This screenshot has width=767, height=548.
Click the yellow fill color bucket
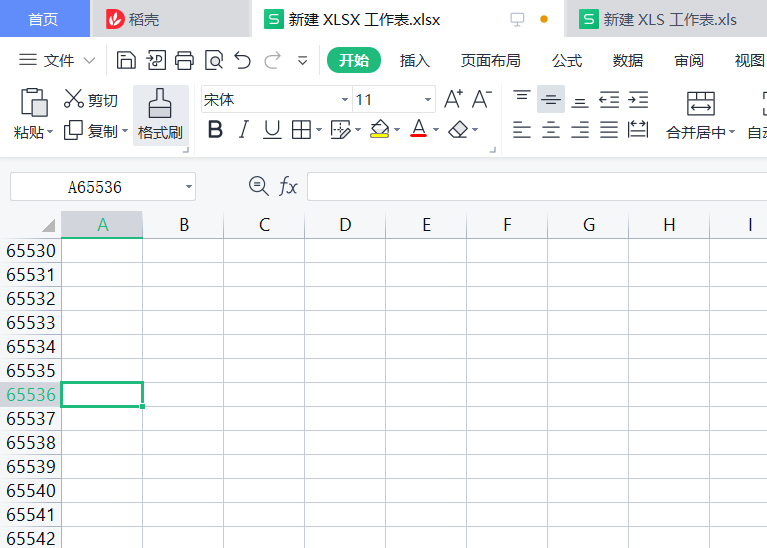[x=379, y=130]
